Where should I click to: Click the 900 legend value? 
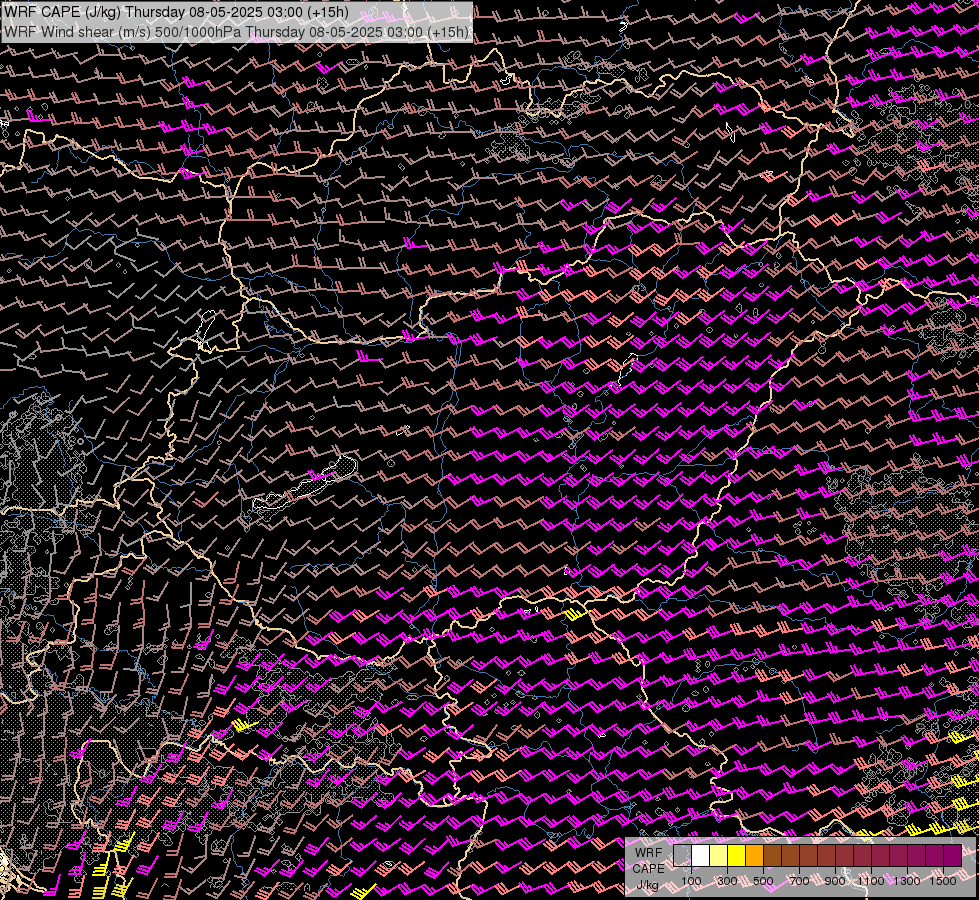835,881
